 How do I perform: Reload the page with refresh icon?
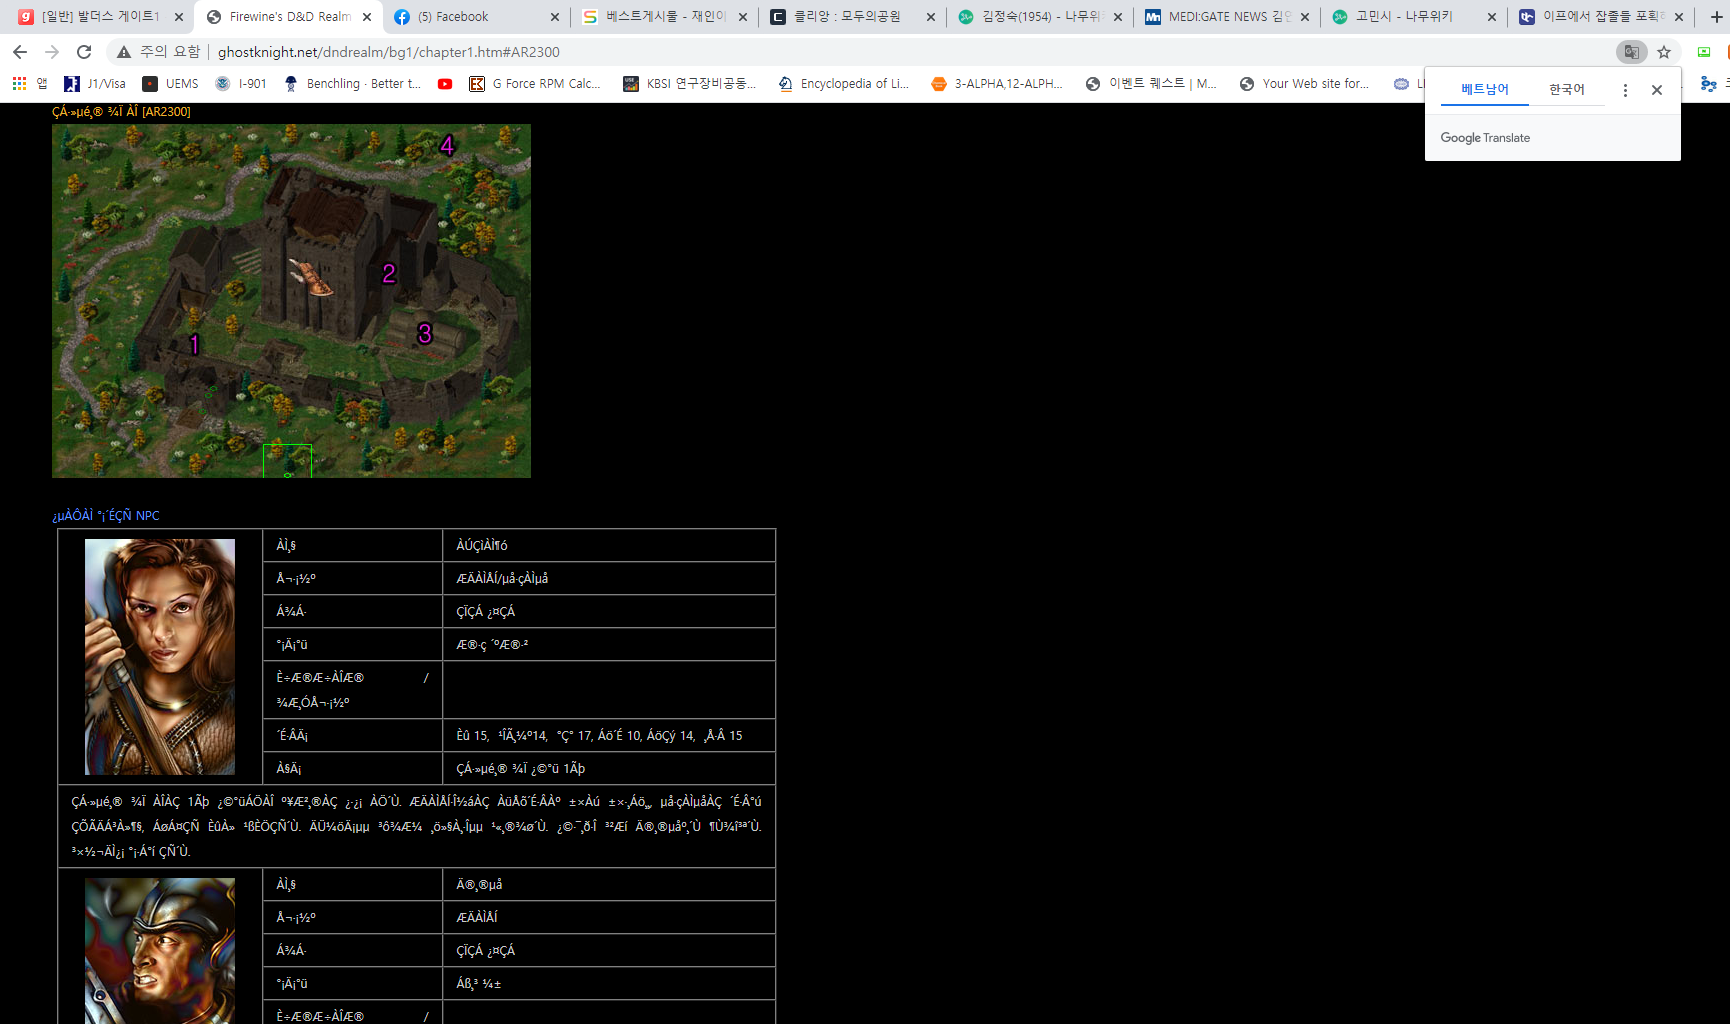tap(84, 52)
